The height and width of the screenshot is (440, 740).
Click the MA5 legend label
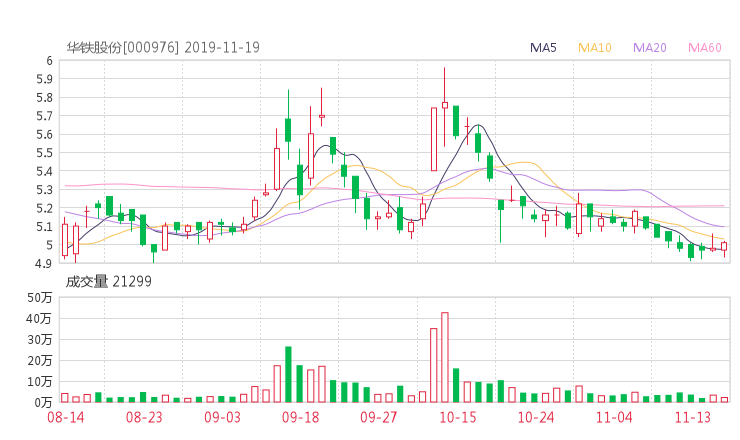(543, 48)
